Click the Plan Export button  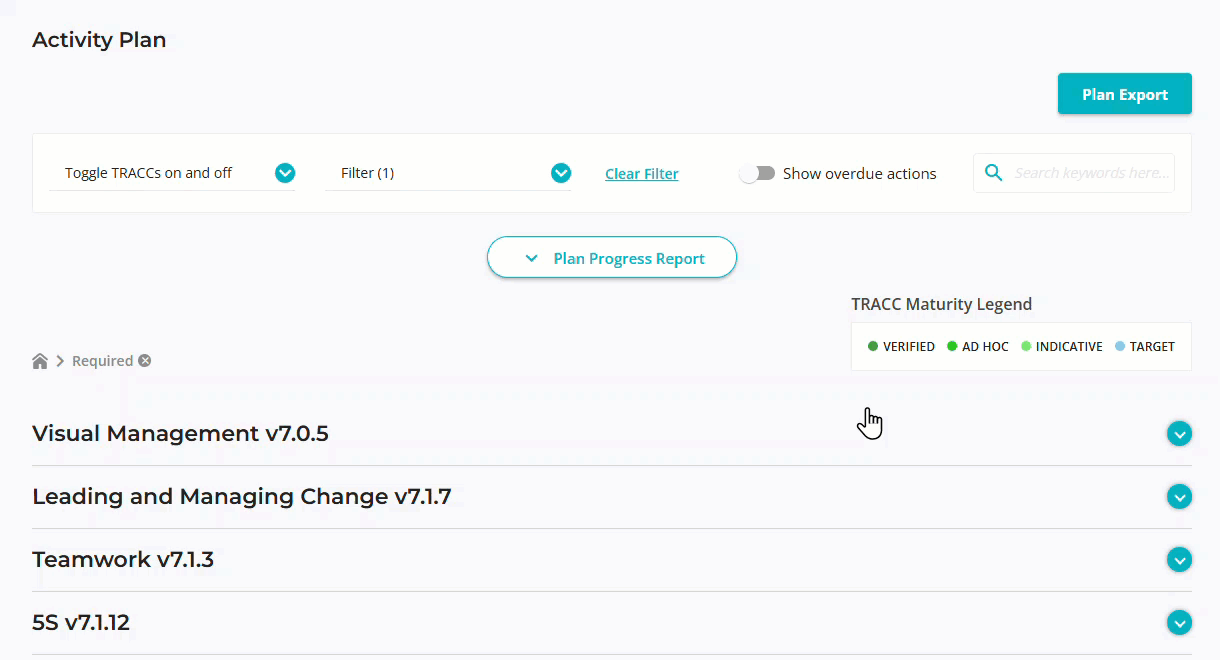1124,94
